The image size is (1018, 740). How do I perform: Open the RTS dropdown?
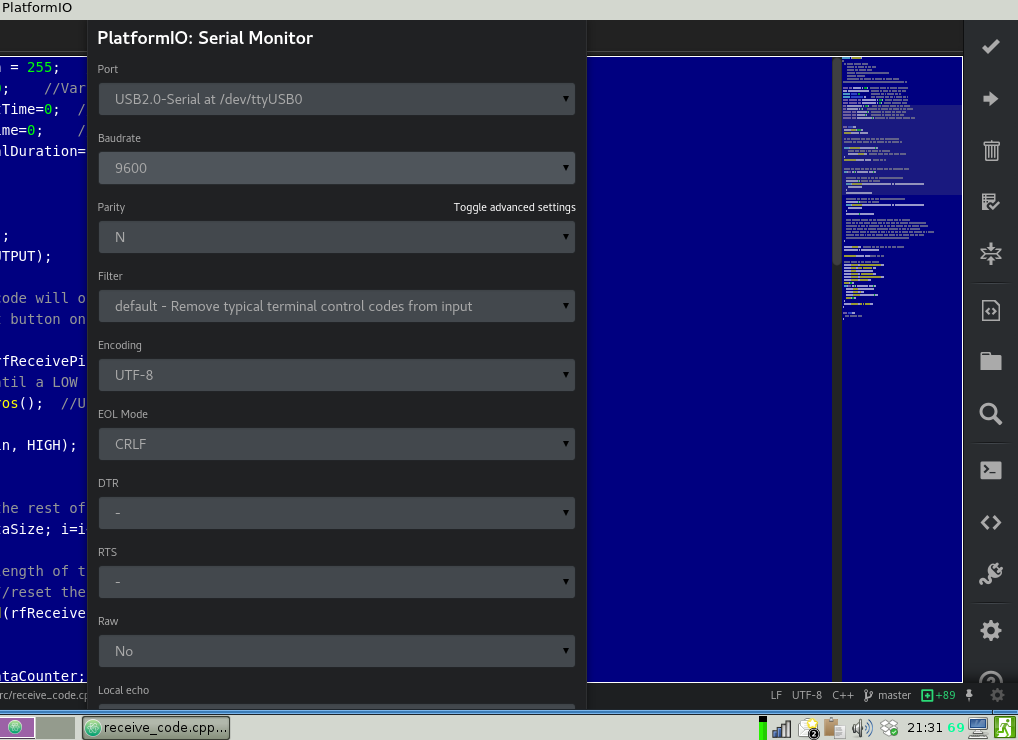pos(336,582)
